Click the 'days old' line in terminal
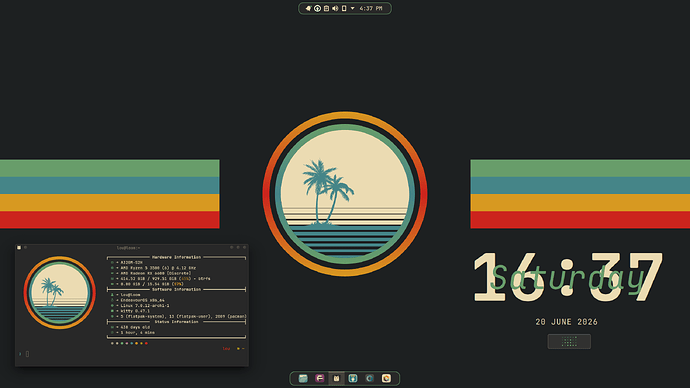Viewport: 690px width, 388px height. [x=131, y=327]
